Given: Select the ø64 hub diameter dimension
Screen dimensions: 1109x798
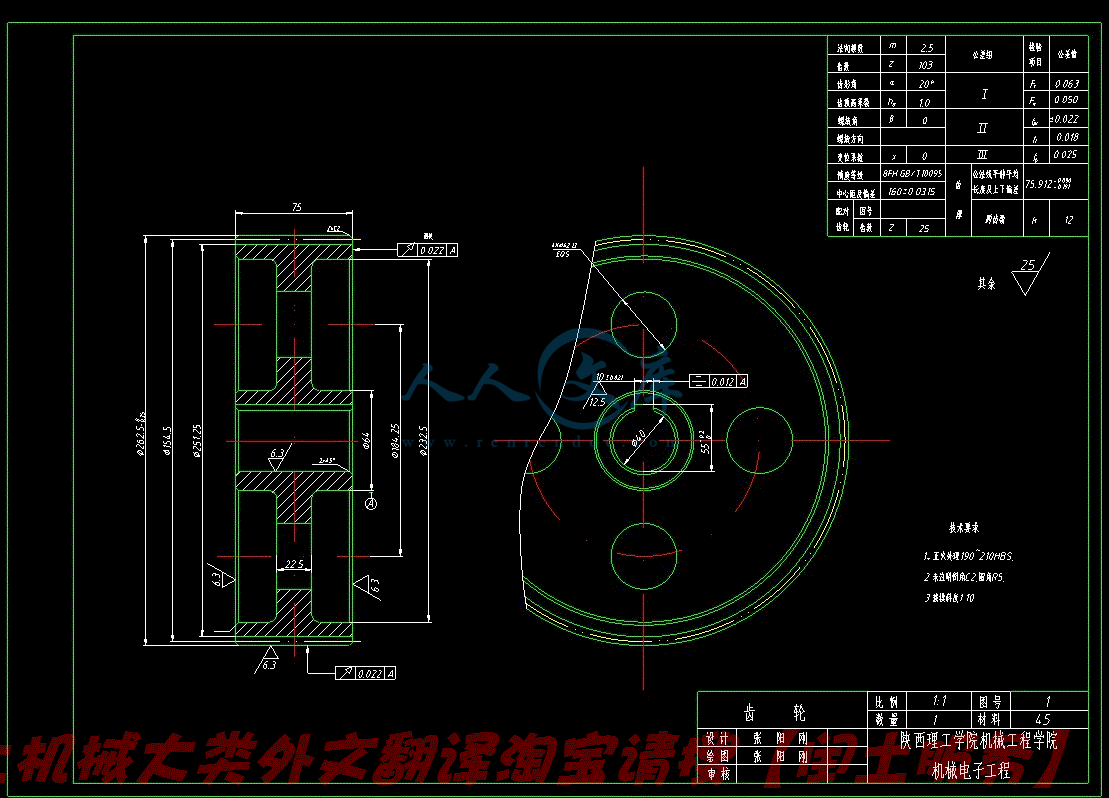Looking at the screenshot, I should [x=366, y=441].
